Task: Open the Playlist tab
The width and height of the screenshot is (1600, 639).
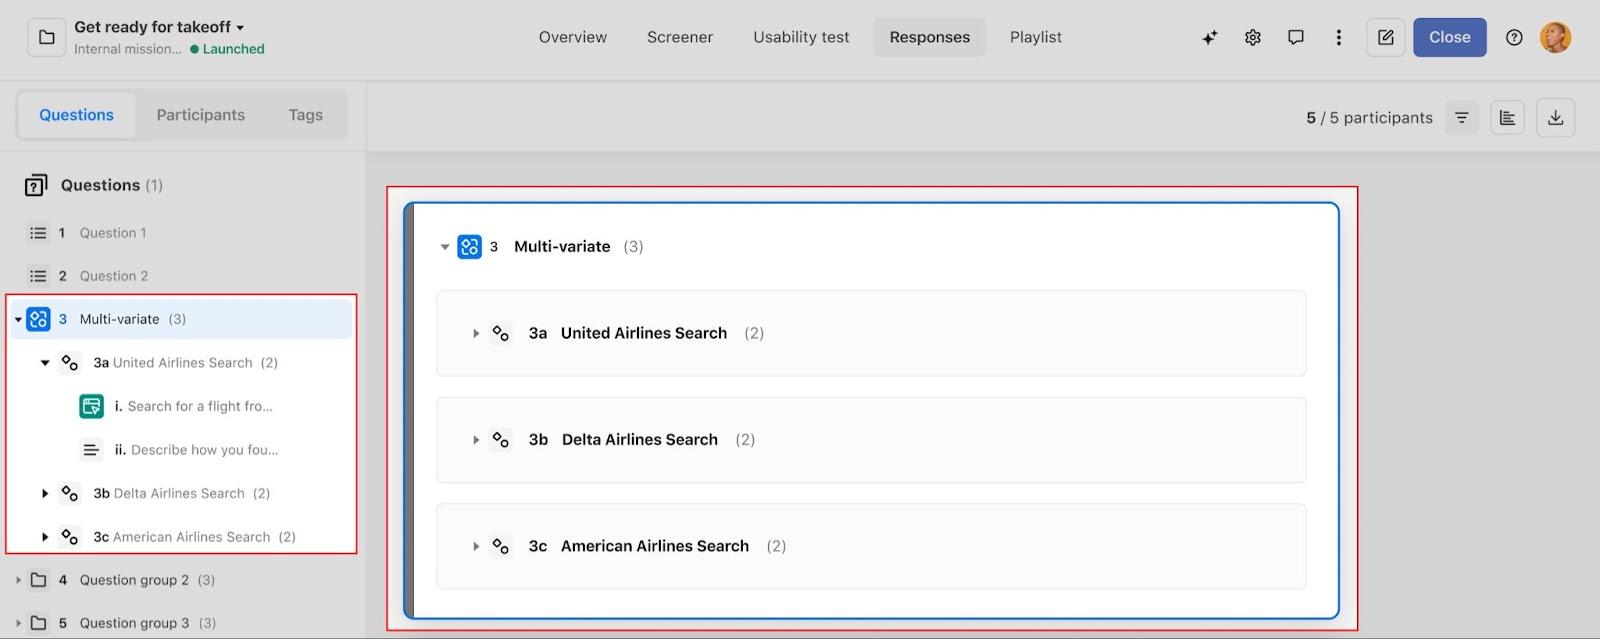Action: pos(1035,37)
